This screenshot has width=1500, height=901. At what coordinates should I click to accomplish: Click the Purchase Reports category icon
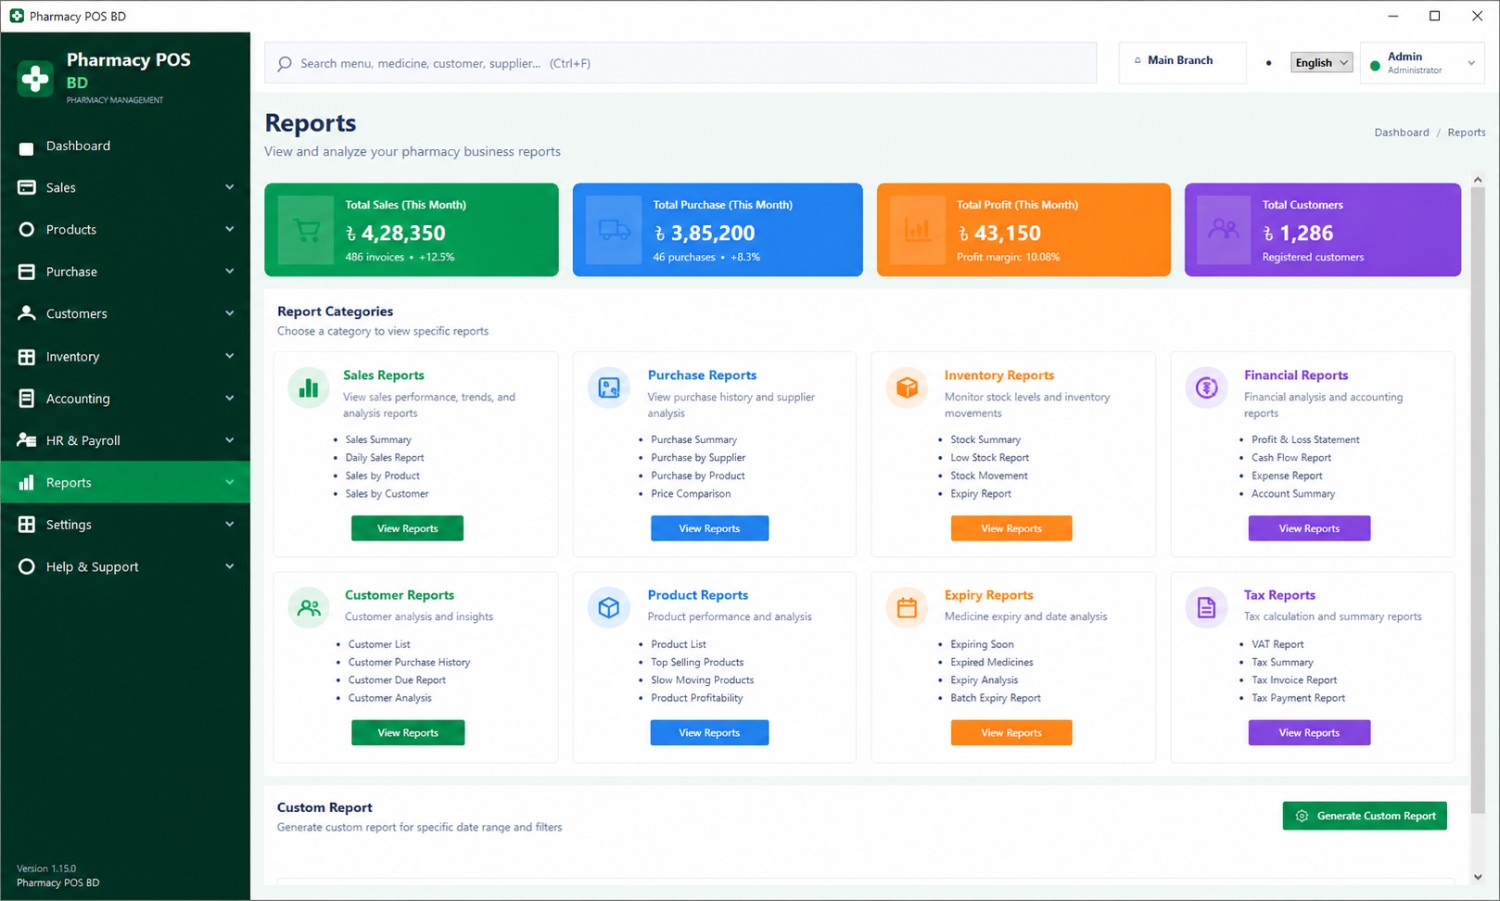click(608, 388)
